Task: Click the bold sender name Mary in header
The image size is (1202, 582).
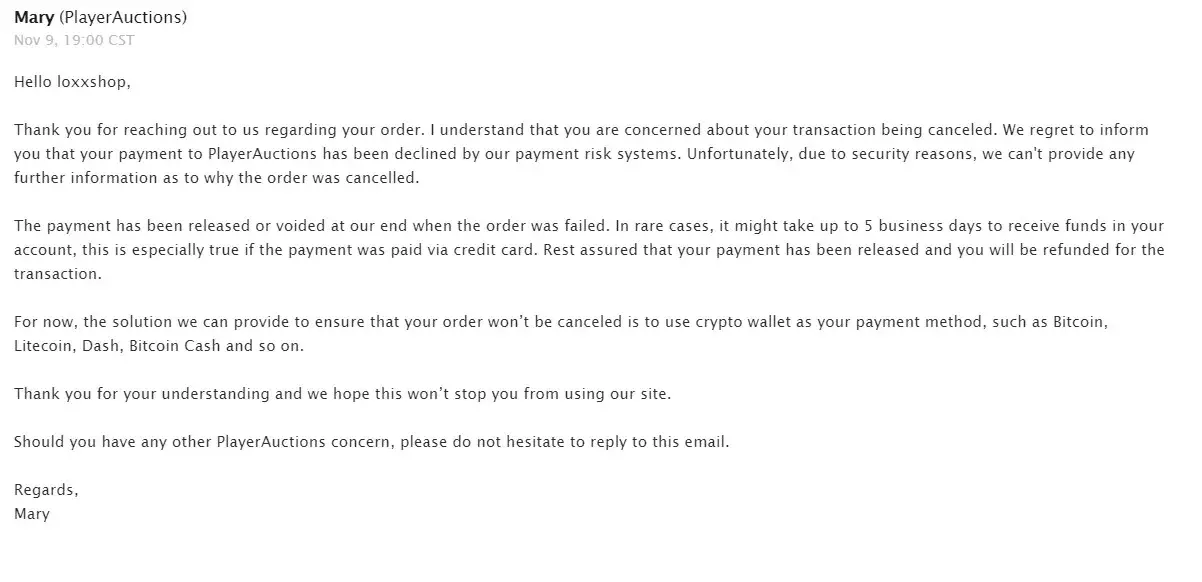Action: pyautogui.click(x=34, y=18)
